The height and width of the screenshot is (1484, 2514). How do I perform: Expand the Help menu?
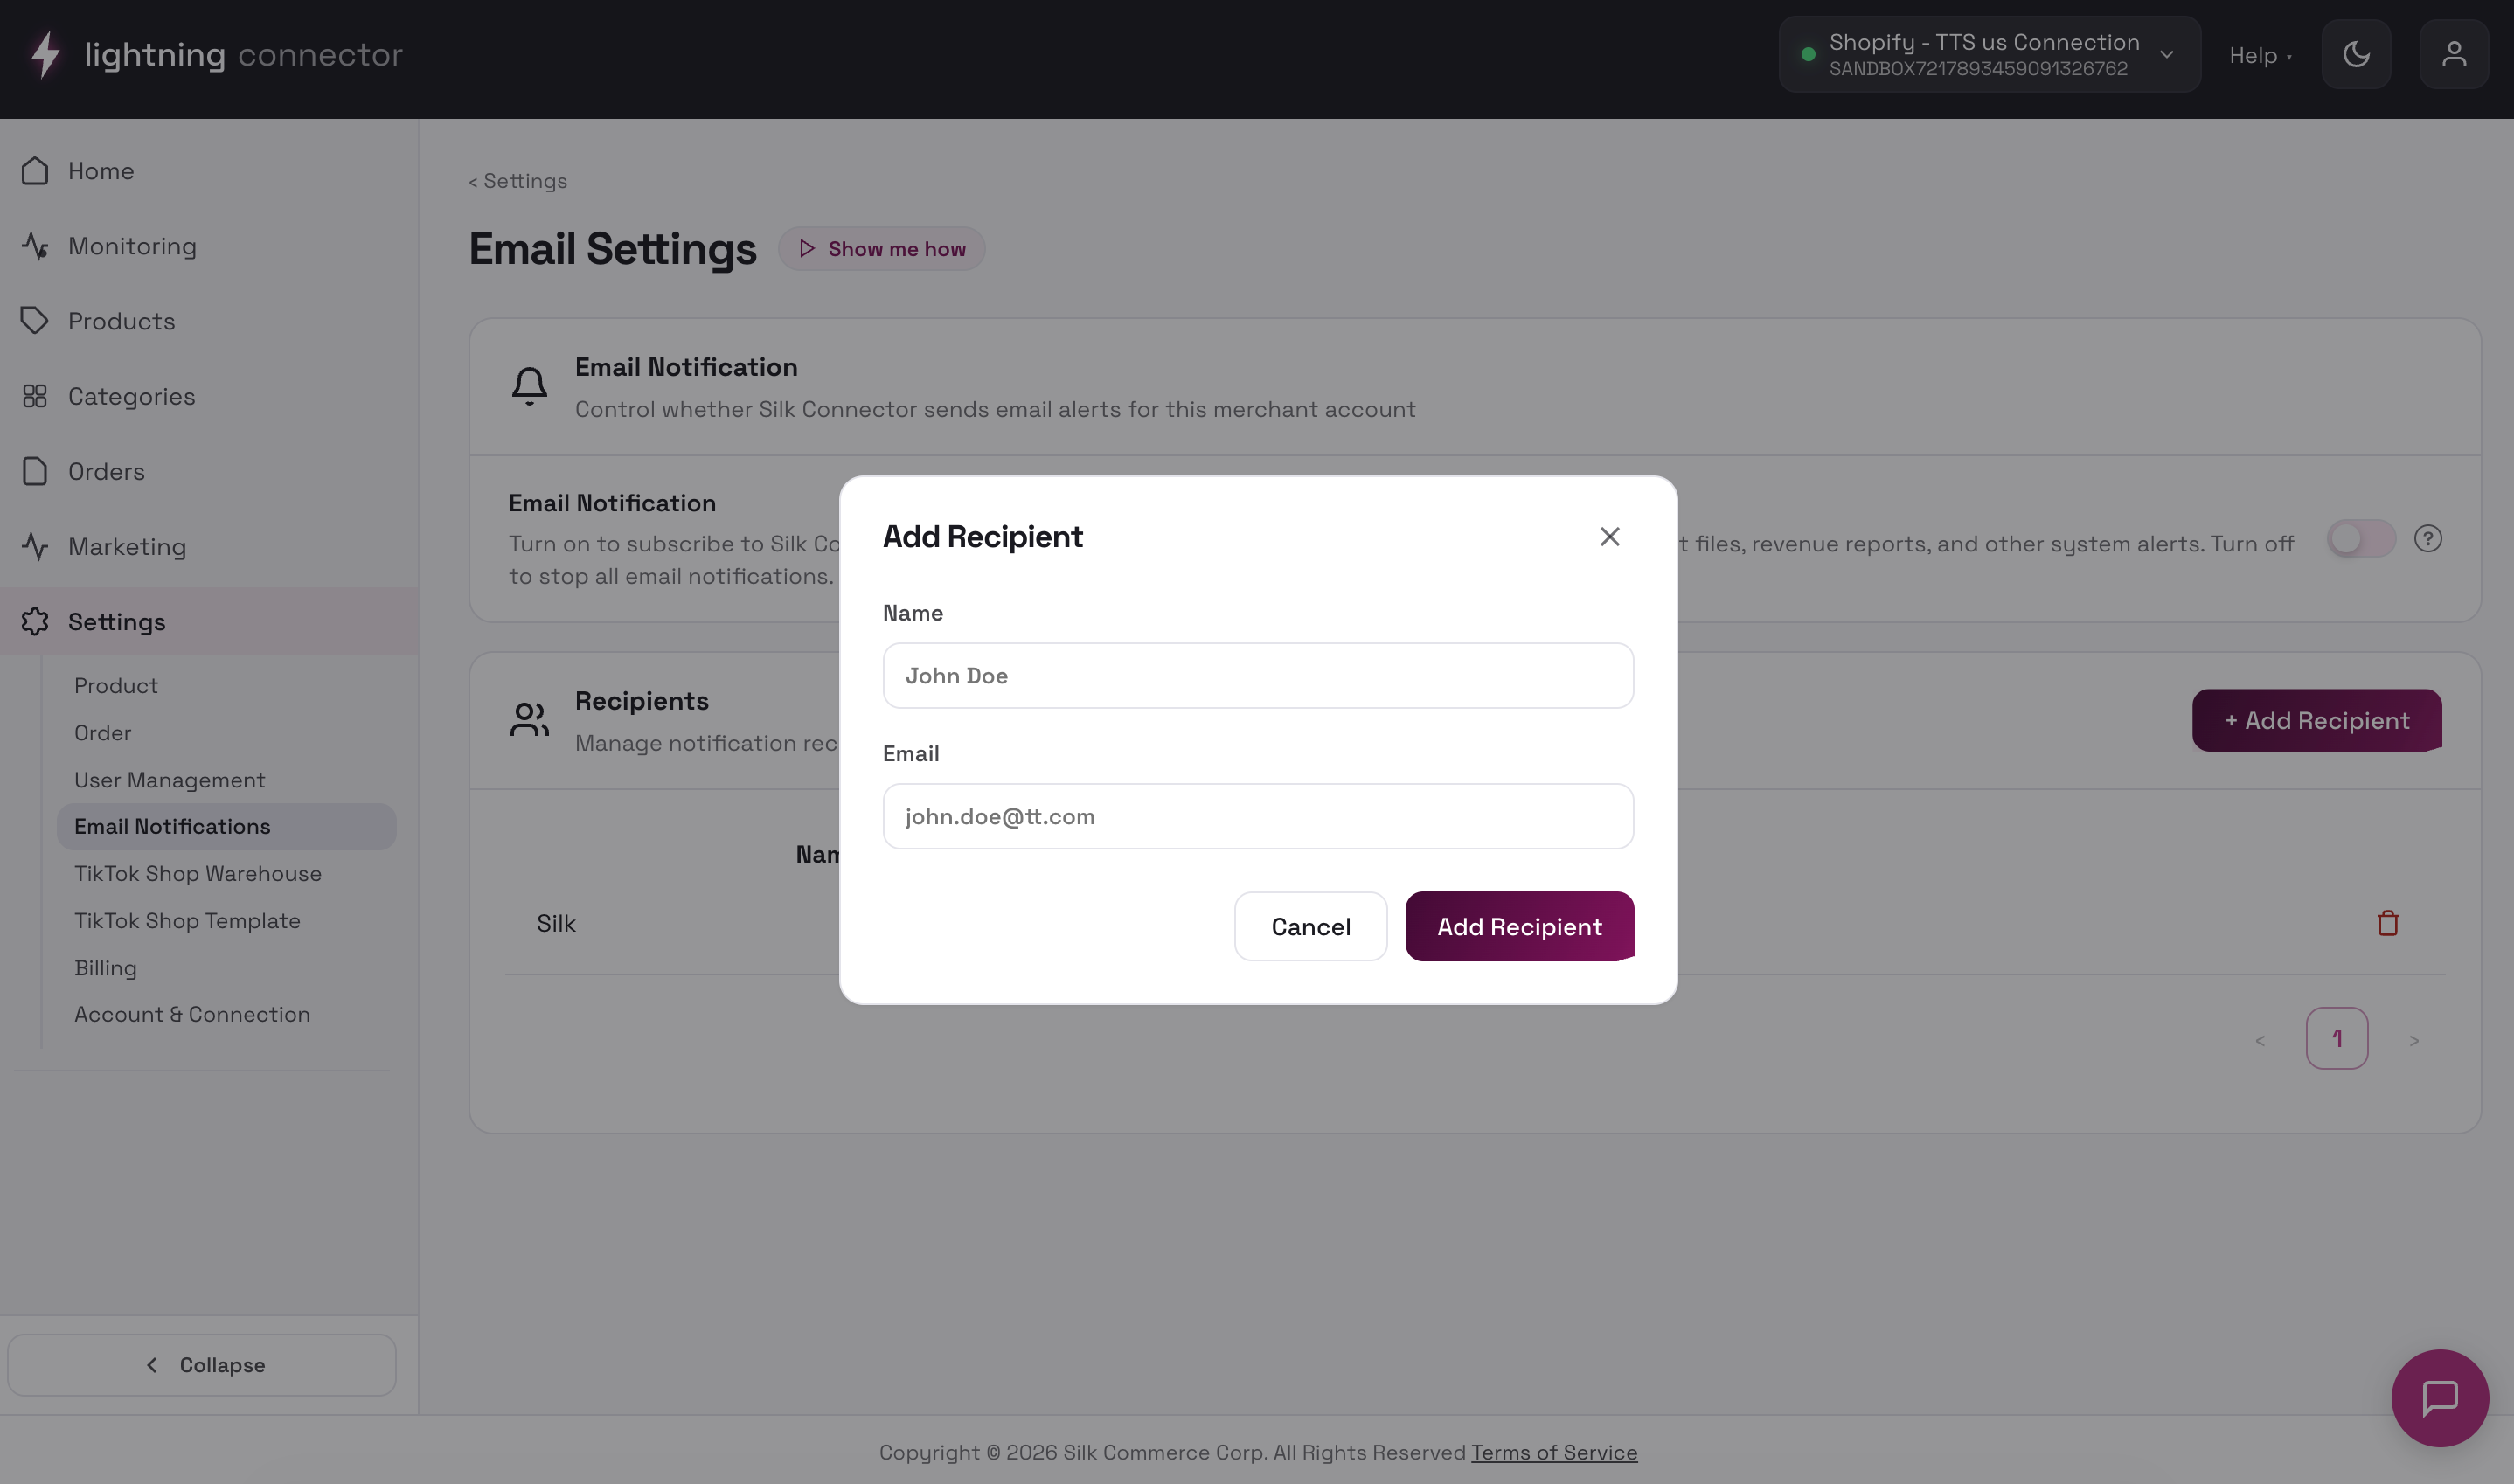[x=2260, y=56]
